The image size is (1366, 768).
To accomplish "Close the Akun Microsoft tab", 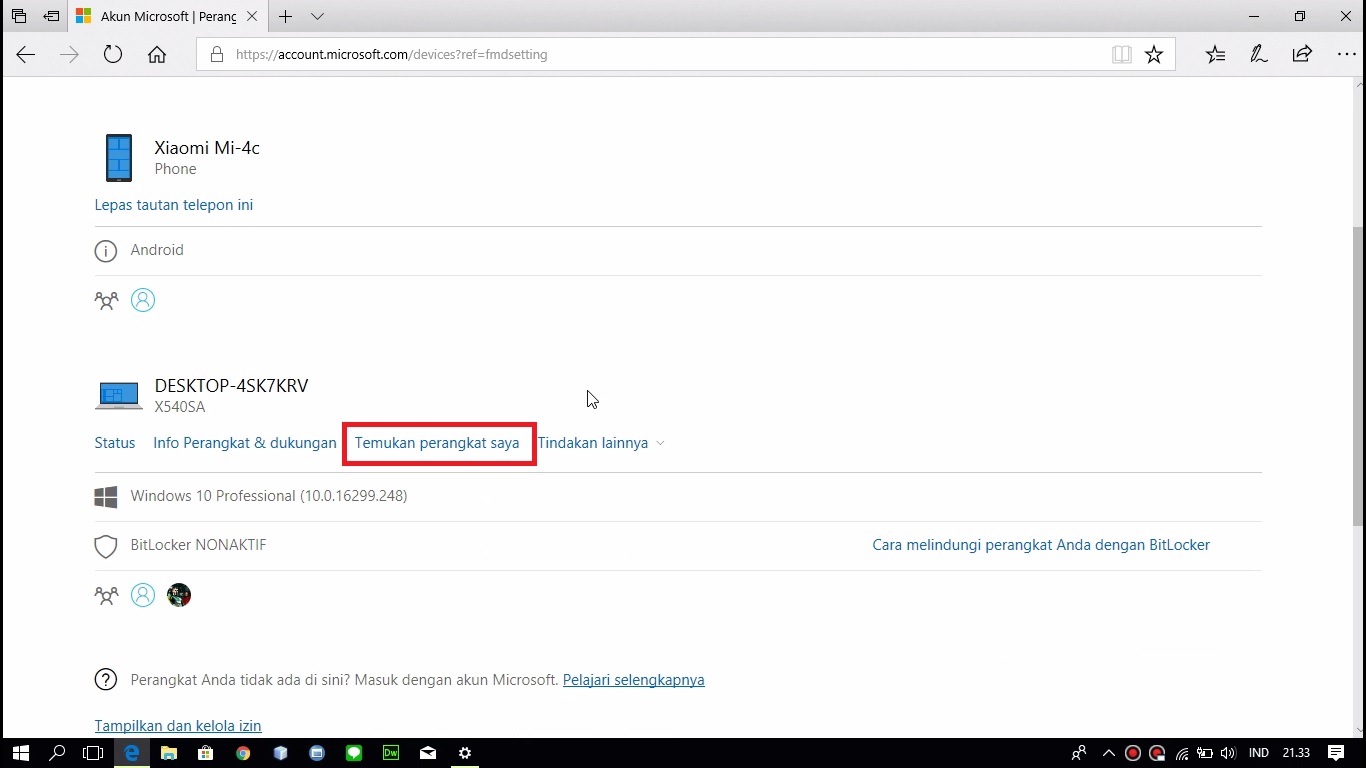I will (254, 17).
